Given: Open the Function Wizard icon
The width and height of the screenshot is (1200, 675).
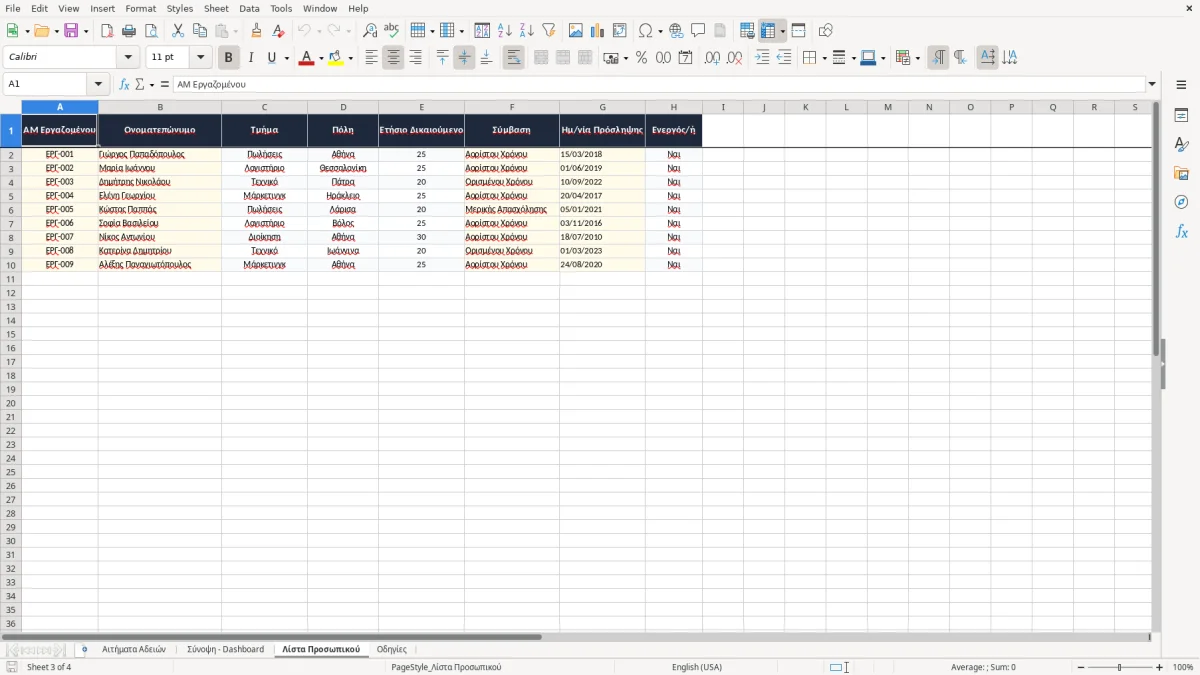Looking at the screenshot, I should [124, 84].
